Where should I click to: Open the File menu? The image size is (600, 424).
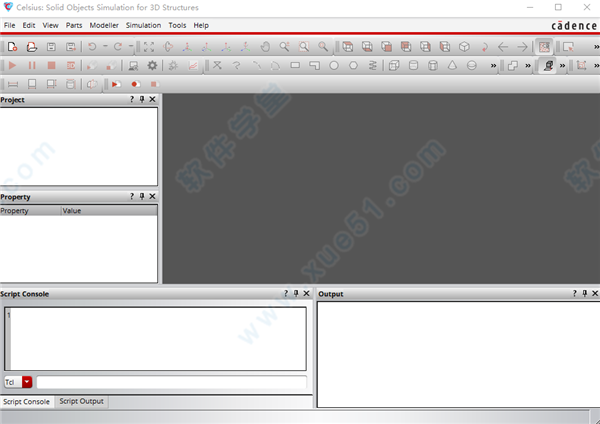coord(10,25)
